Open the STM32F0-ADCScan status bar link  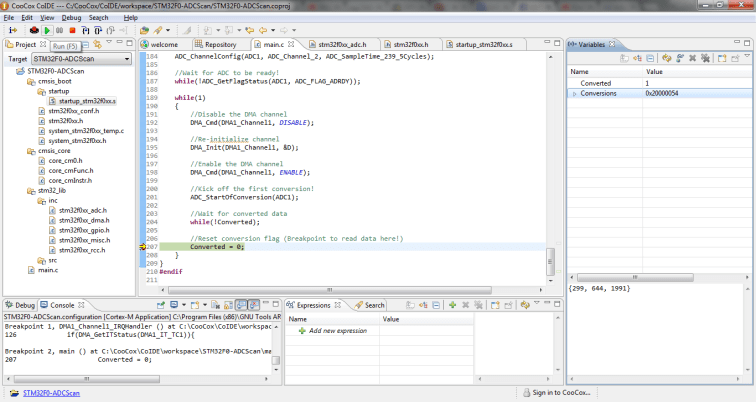coord(52,393)
